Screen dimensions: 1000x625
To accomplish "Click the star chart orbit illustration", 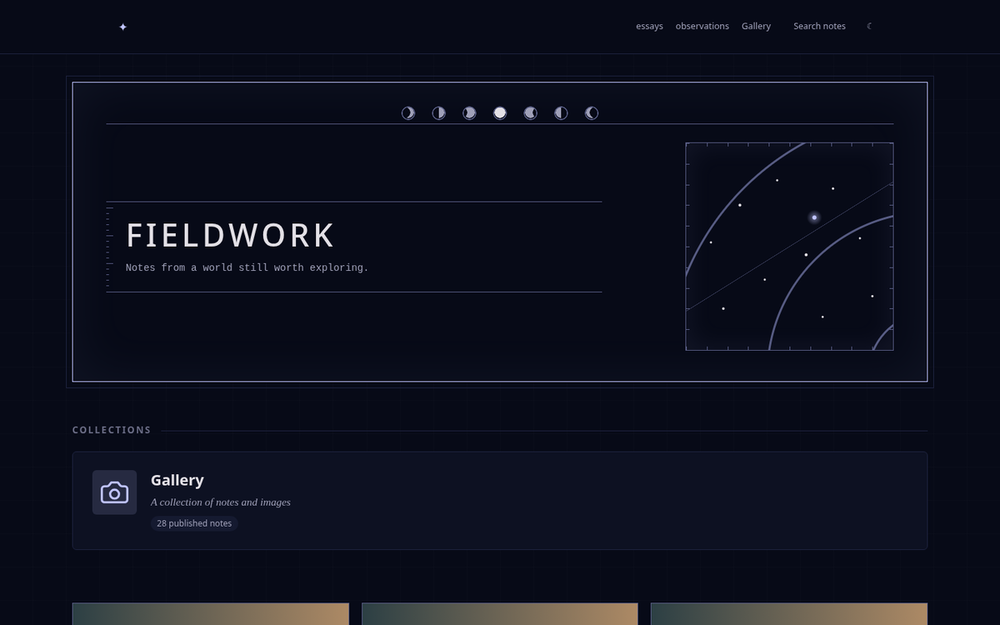I will tap(790, 246).
